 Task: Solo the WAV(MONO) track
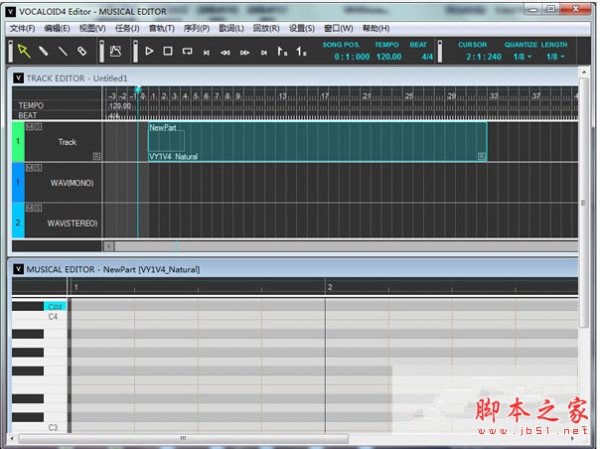pos(38,168)
